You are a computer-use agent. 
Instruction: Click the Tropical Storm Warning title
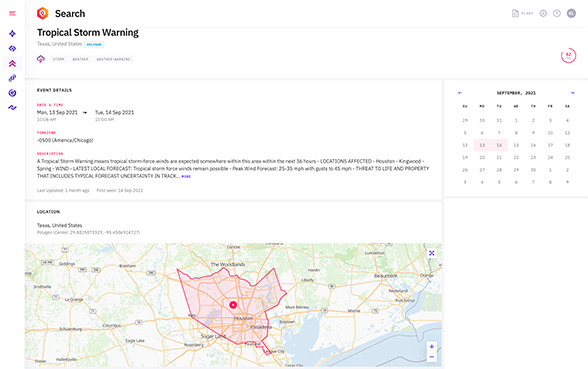coord(88,33)
